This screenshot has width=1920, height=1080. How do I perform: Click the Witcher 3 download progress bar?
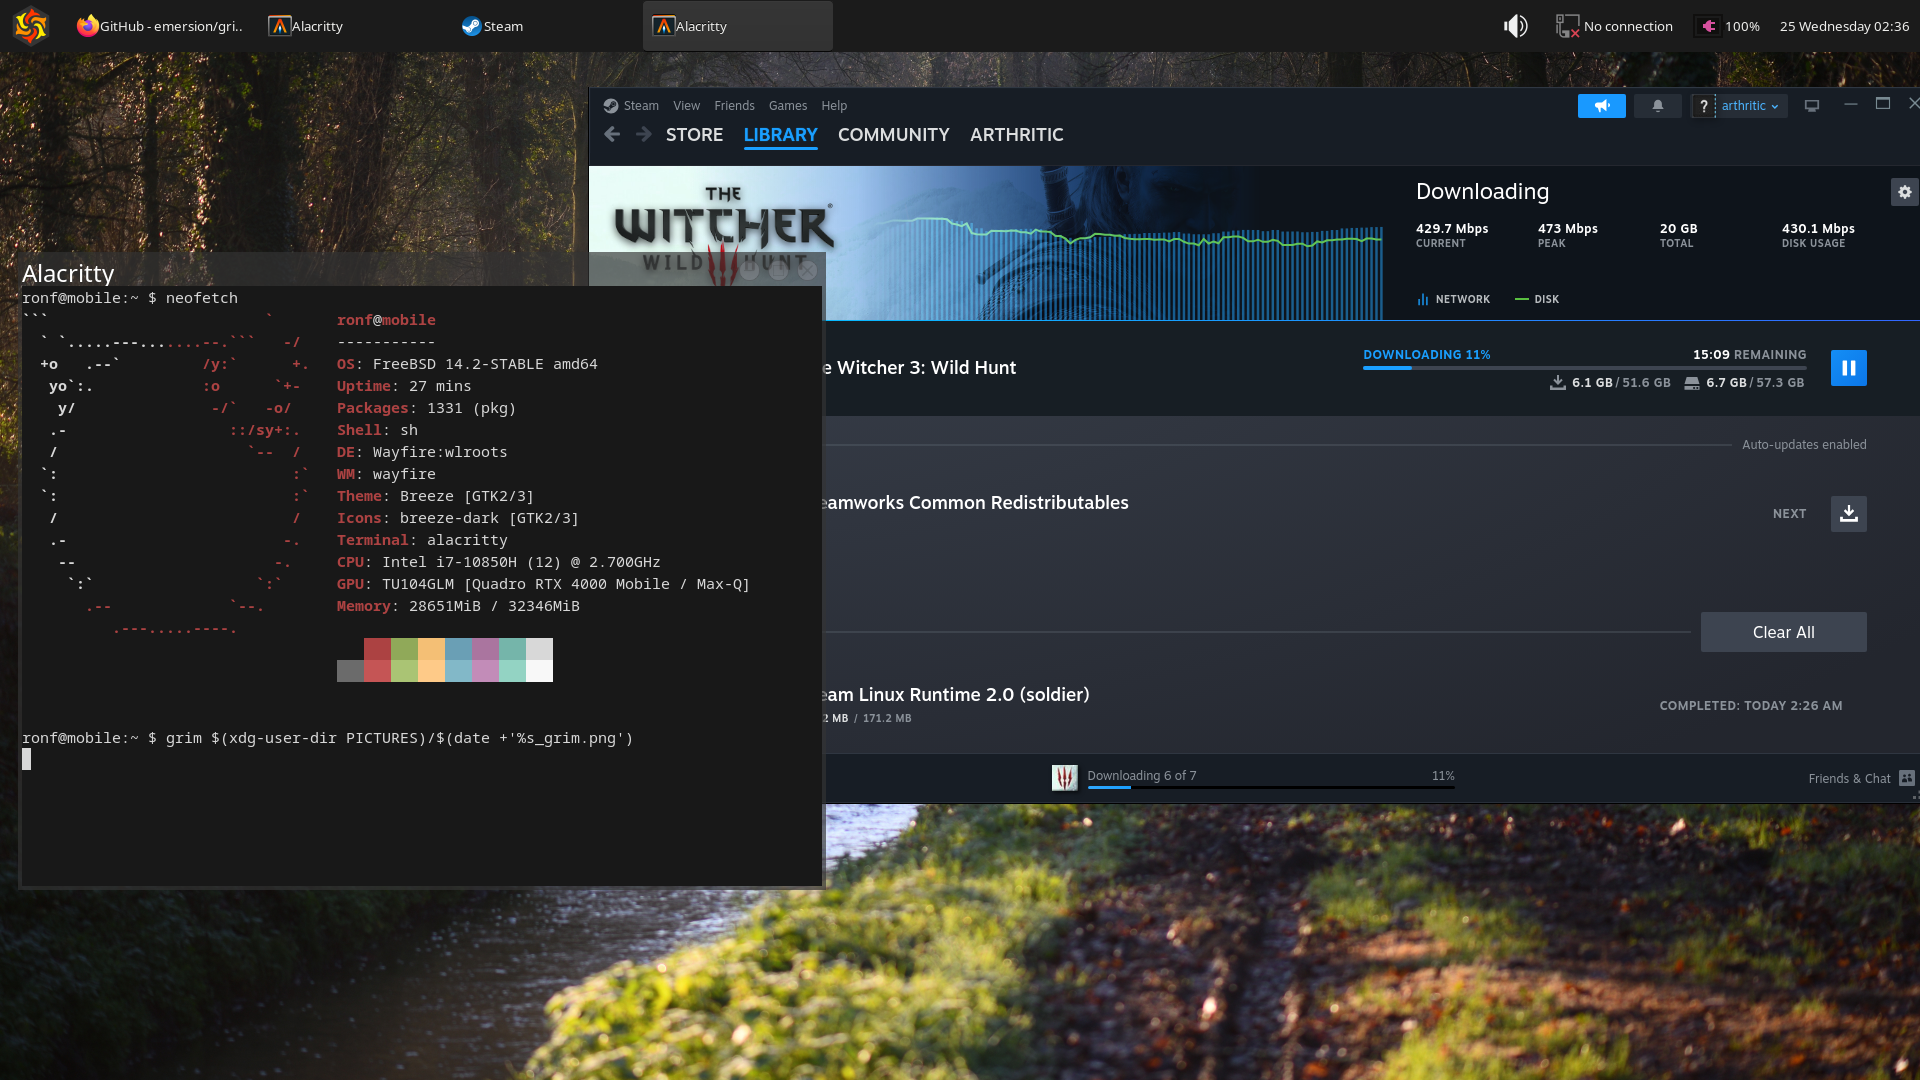[x=1584, y=368]
